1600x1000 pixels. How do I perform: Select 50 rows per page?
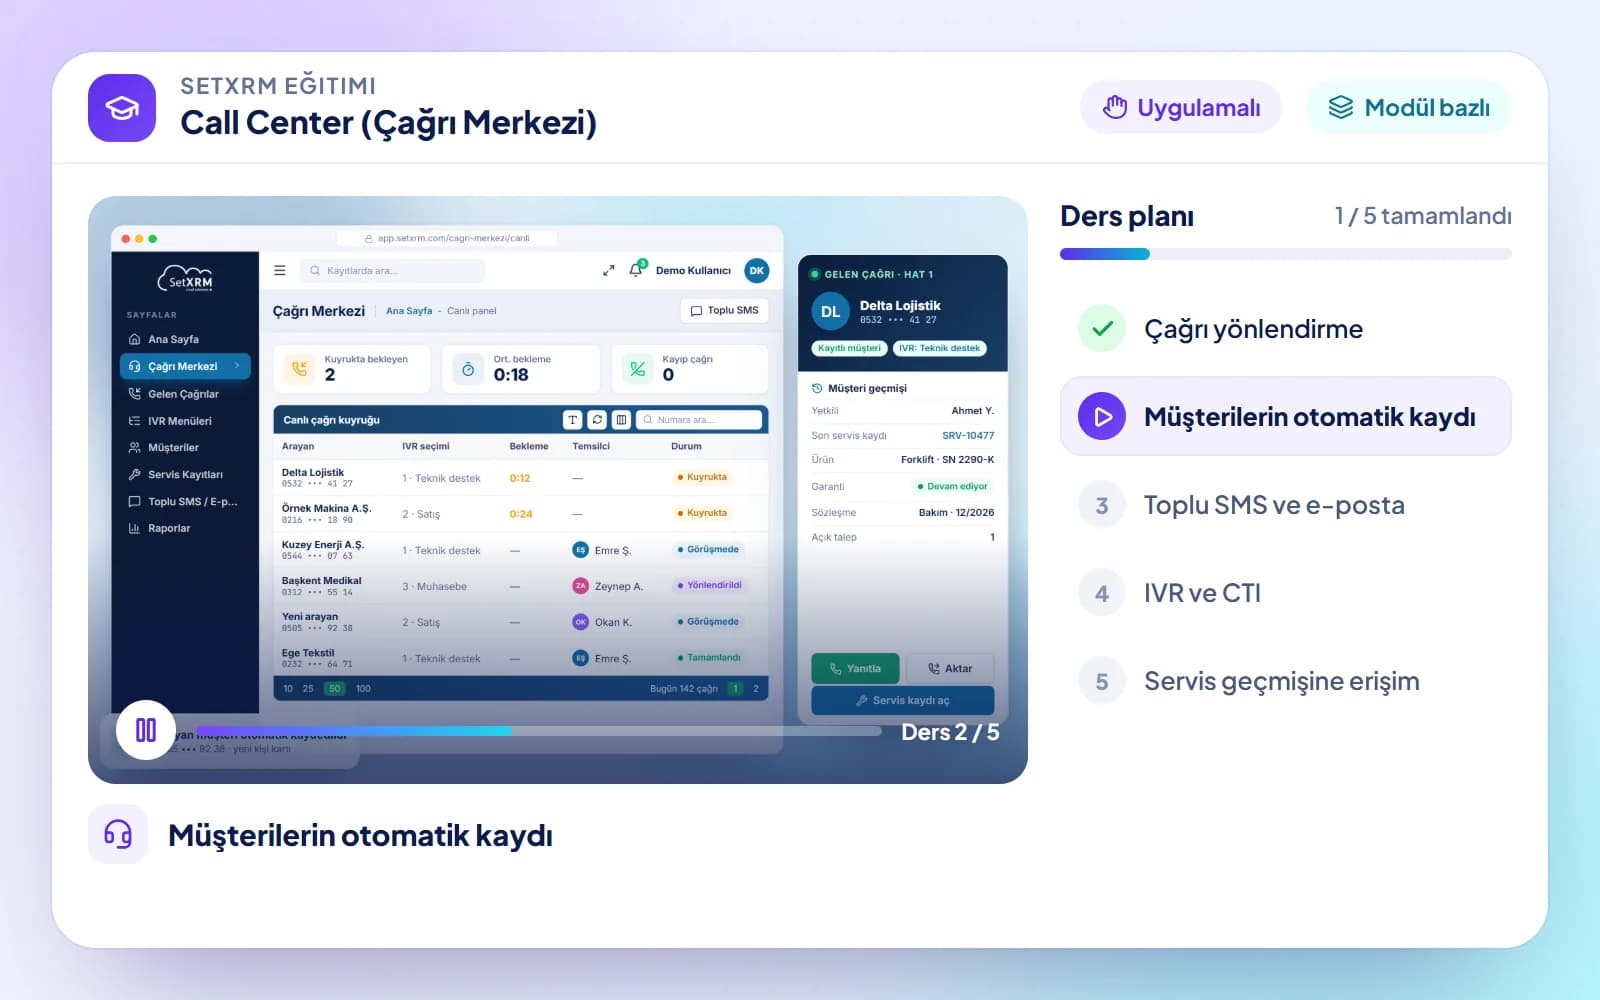pyautogui.click(x=335, y=688)
